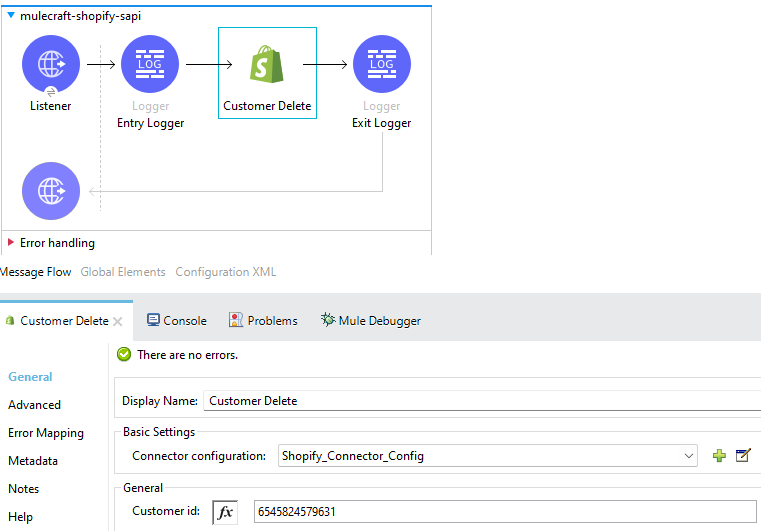Screen dimensions: 761x531
Task: Click the Entry Logger node icon
Action: (x=150, y=64)
